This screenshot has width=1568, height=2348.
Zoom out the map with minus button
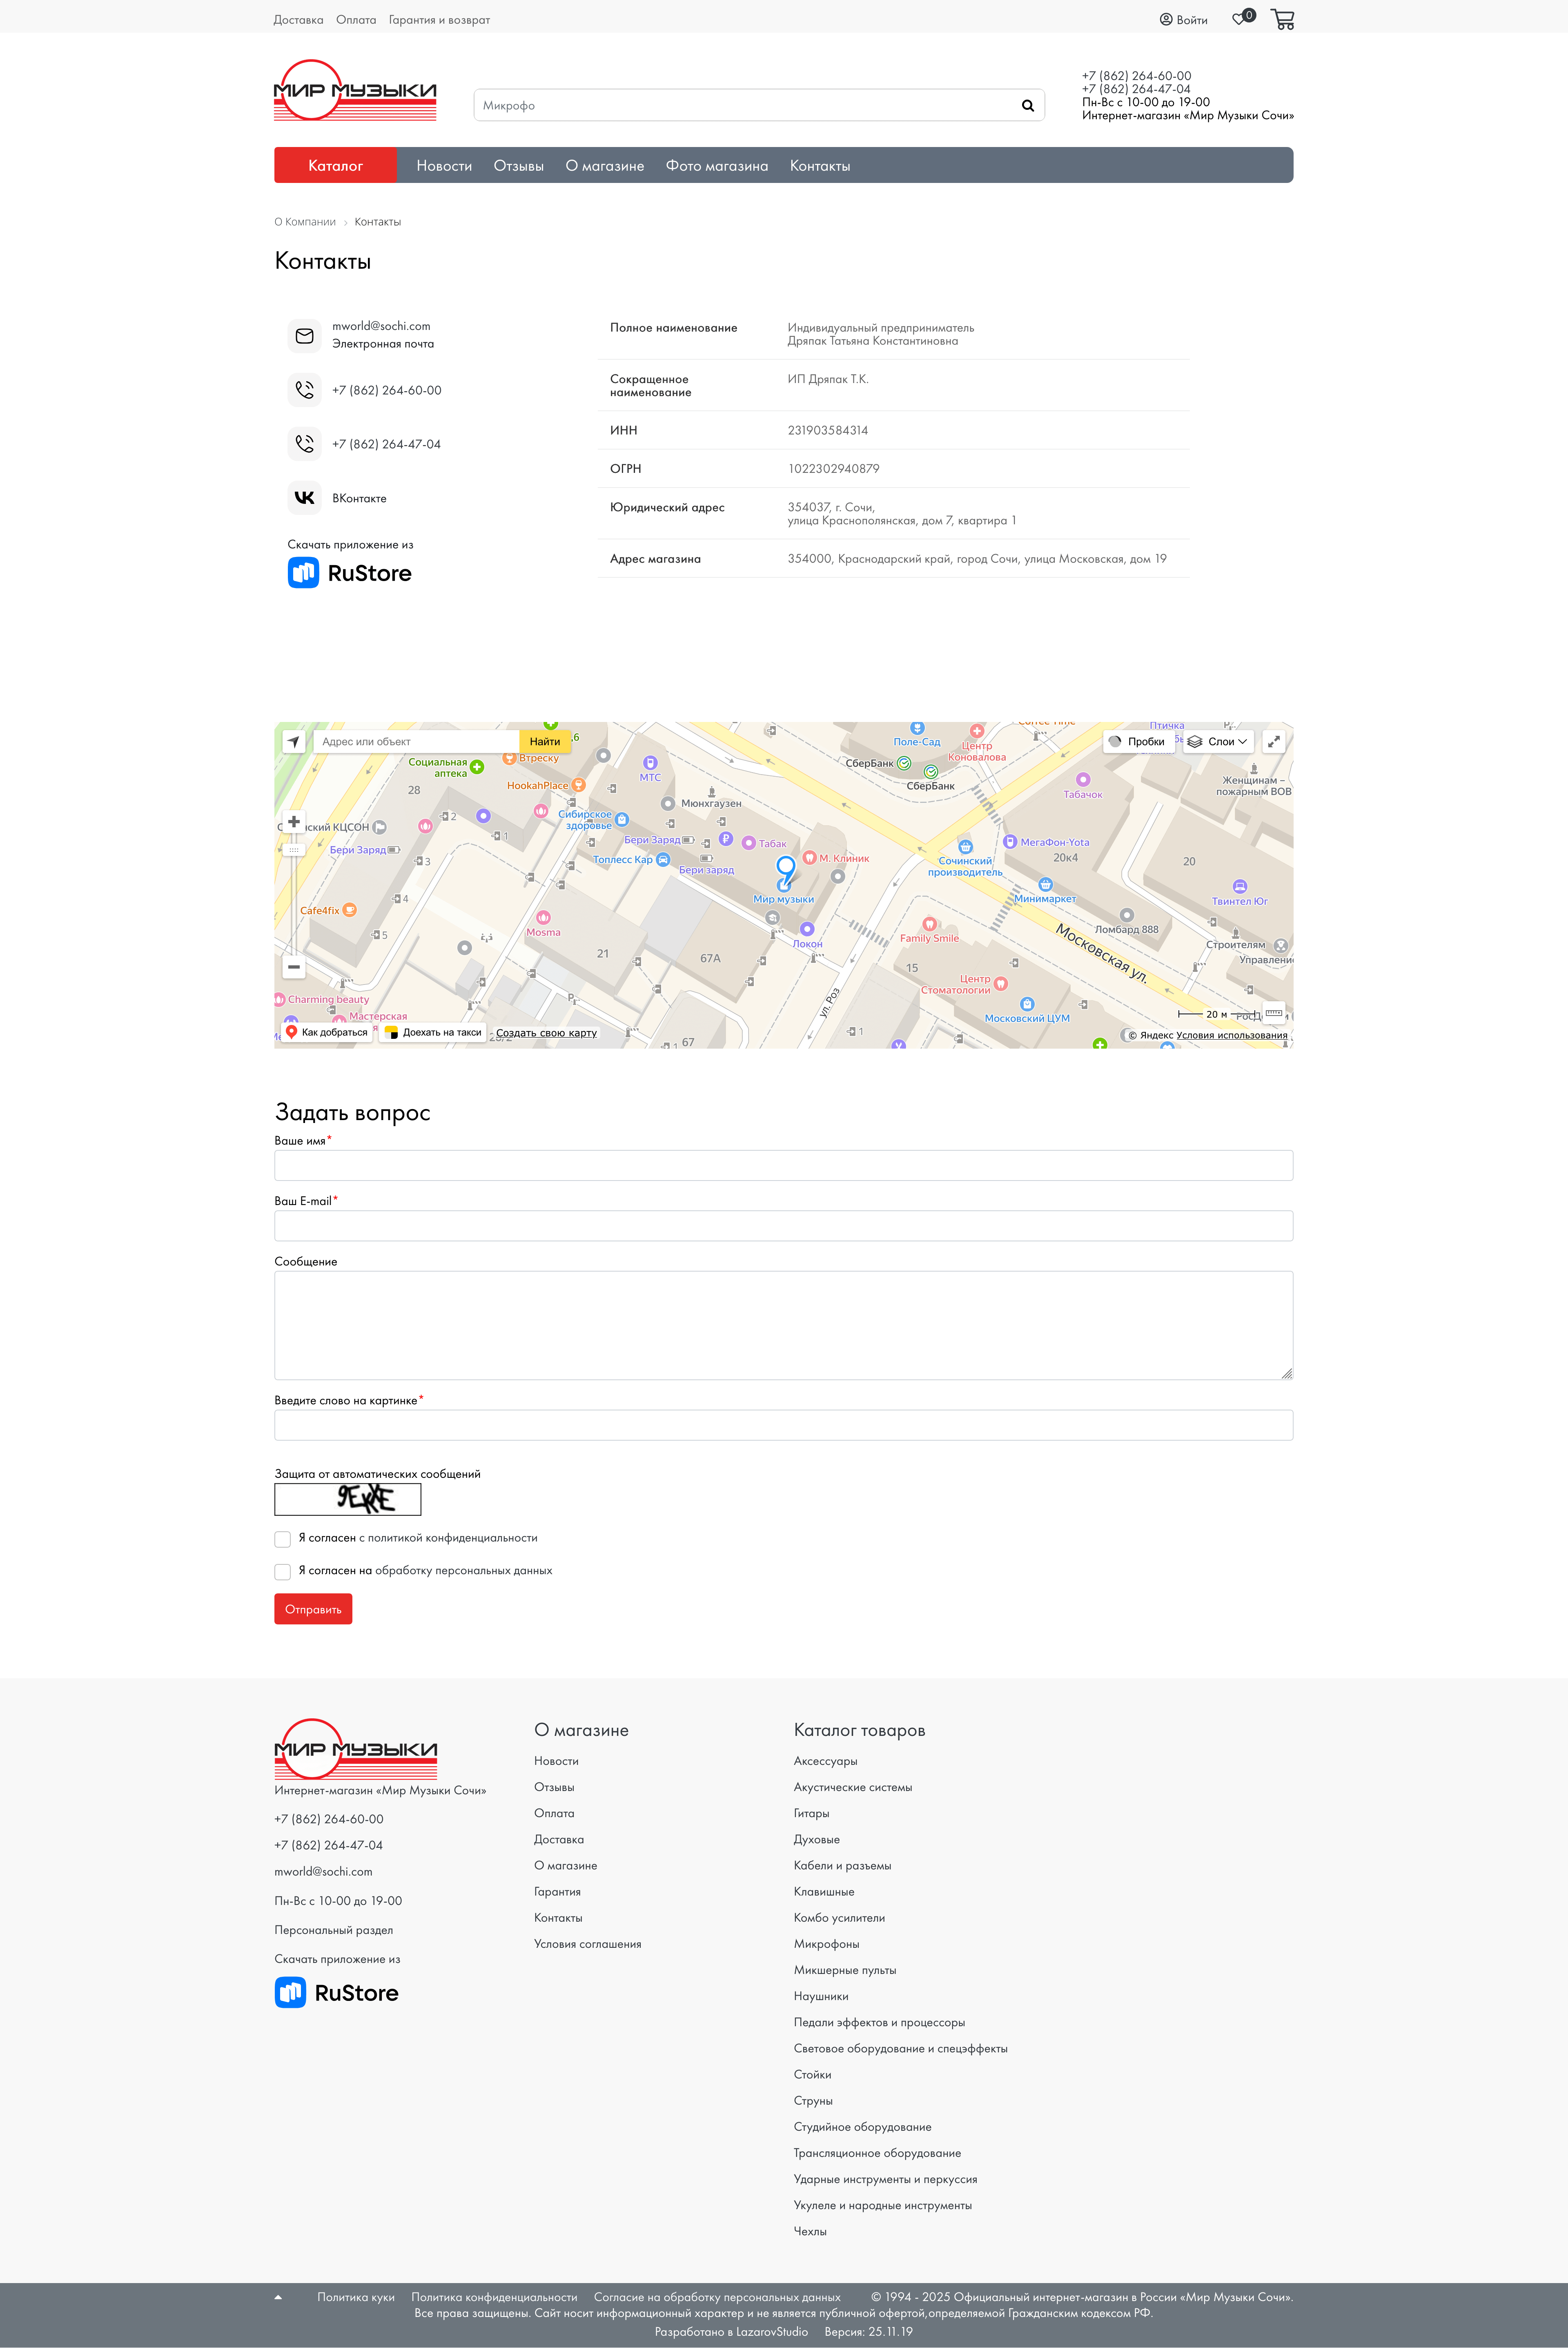(294, 967)
